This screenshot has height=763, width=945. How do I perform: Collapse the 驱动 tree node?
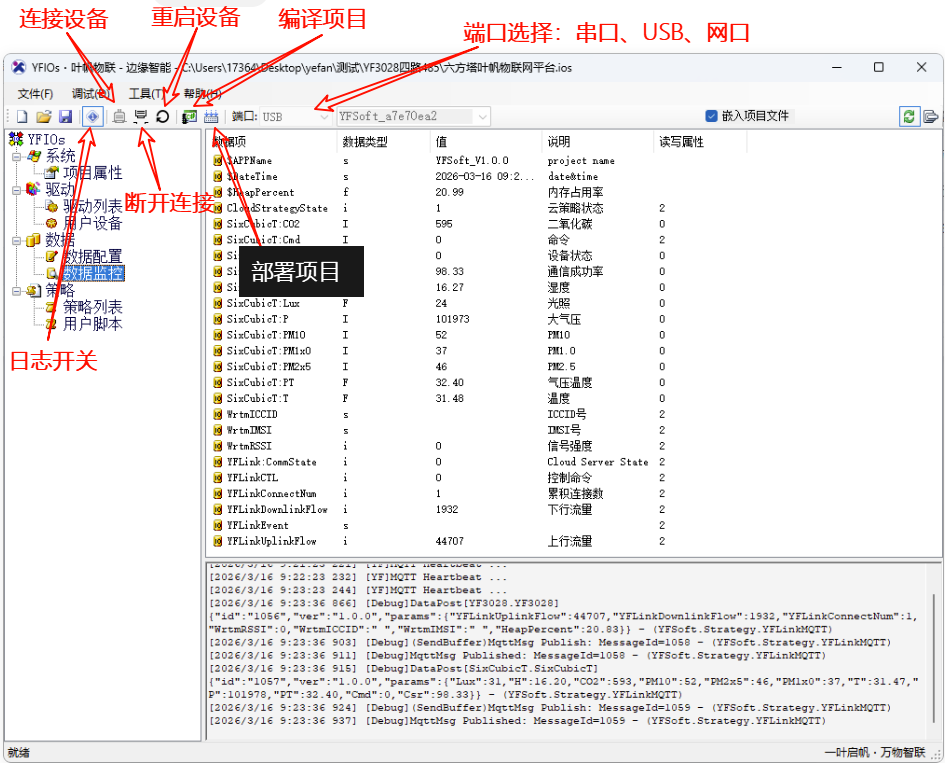16,190
